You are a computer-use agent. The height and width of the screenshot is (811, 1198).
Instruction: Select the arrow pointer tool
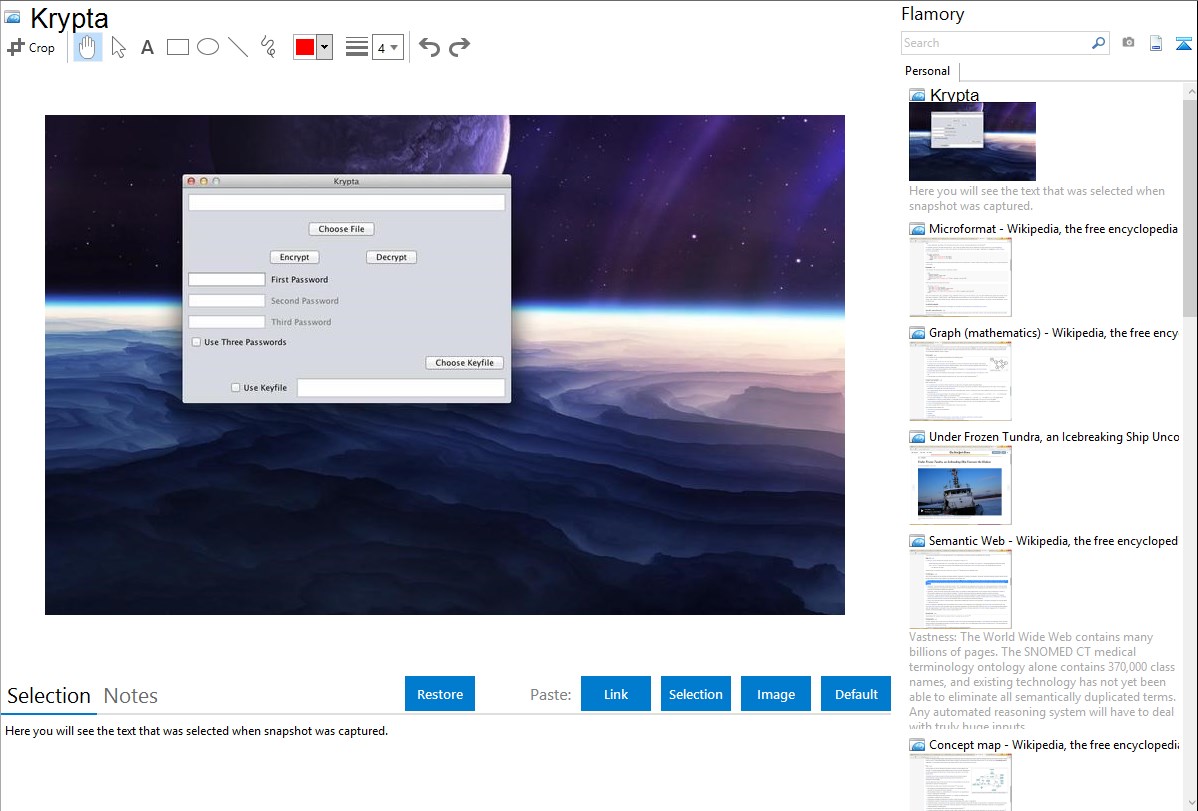pyautogui.click(x=118, y=47)
